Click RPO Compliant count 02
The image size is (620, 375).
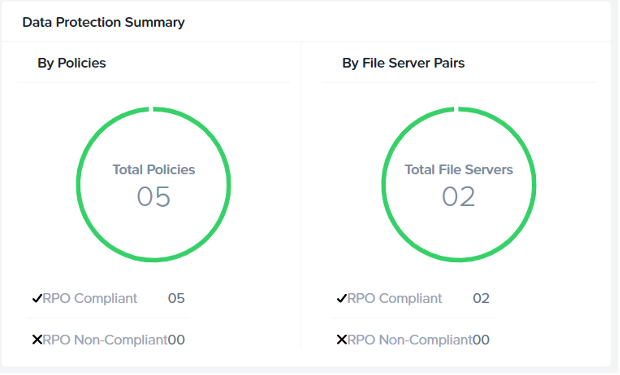[x=481, y=298]
